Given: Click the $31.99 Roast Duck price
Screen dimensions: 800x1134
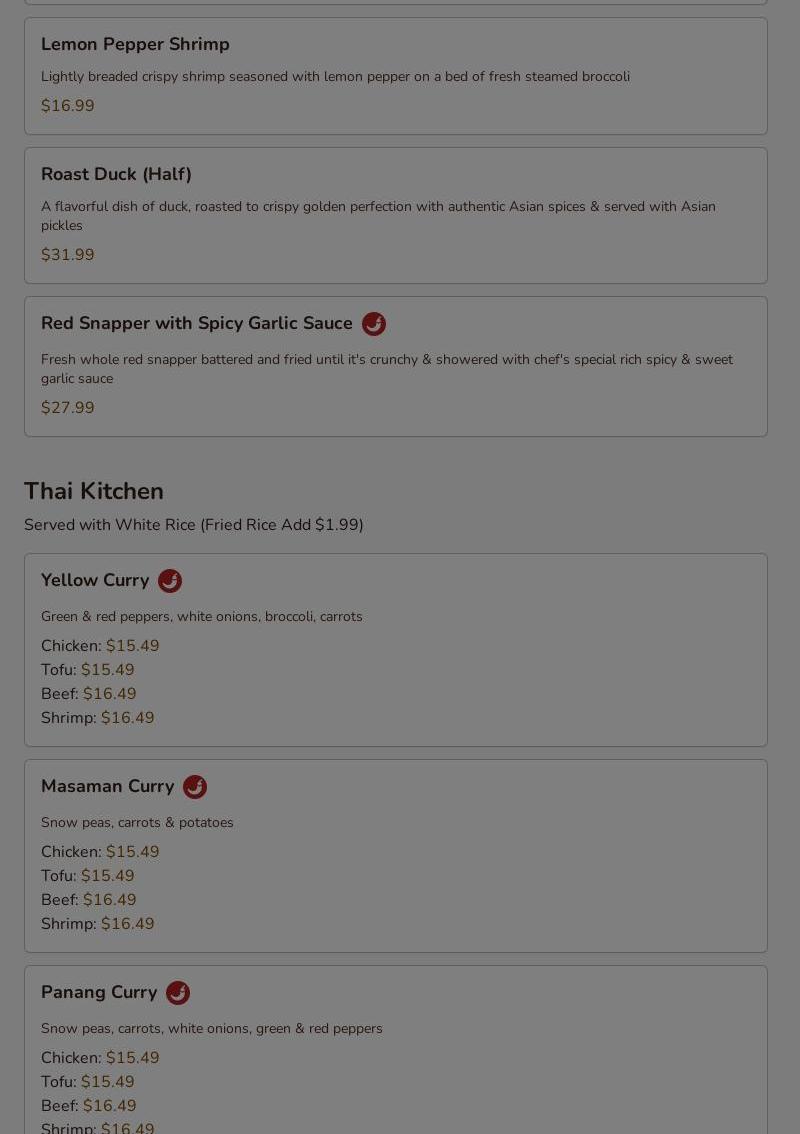Looking at the screenshot, I should point(67,255).
